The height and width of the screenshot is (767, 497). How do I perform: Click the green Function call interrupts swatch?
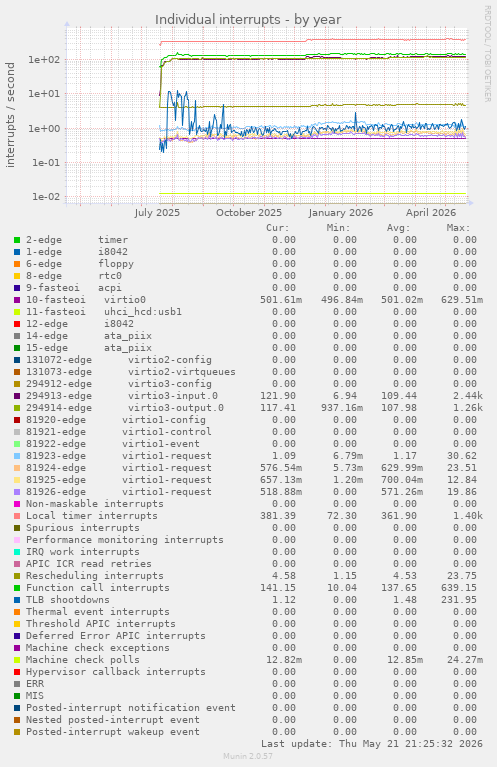[x=17, y=588]
